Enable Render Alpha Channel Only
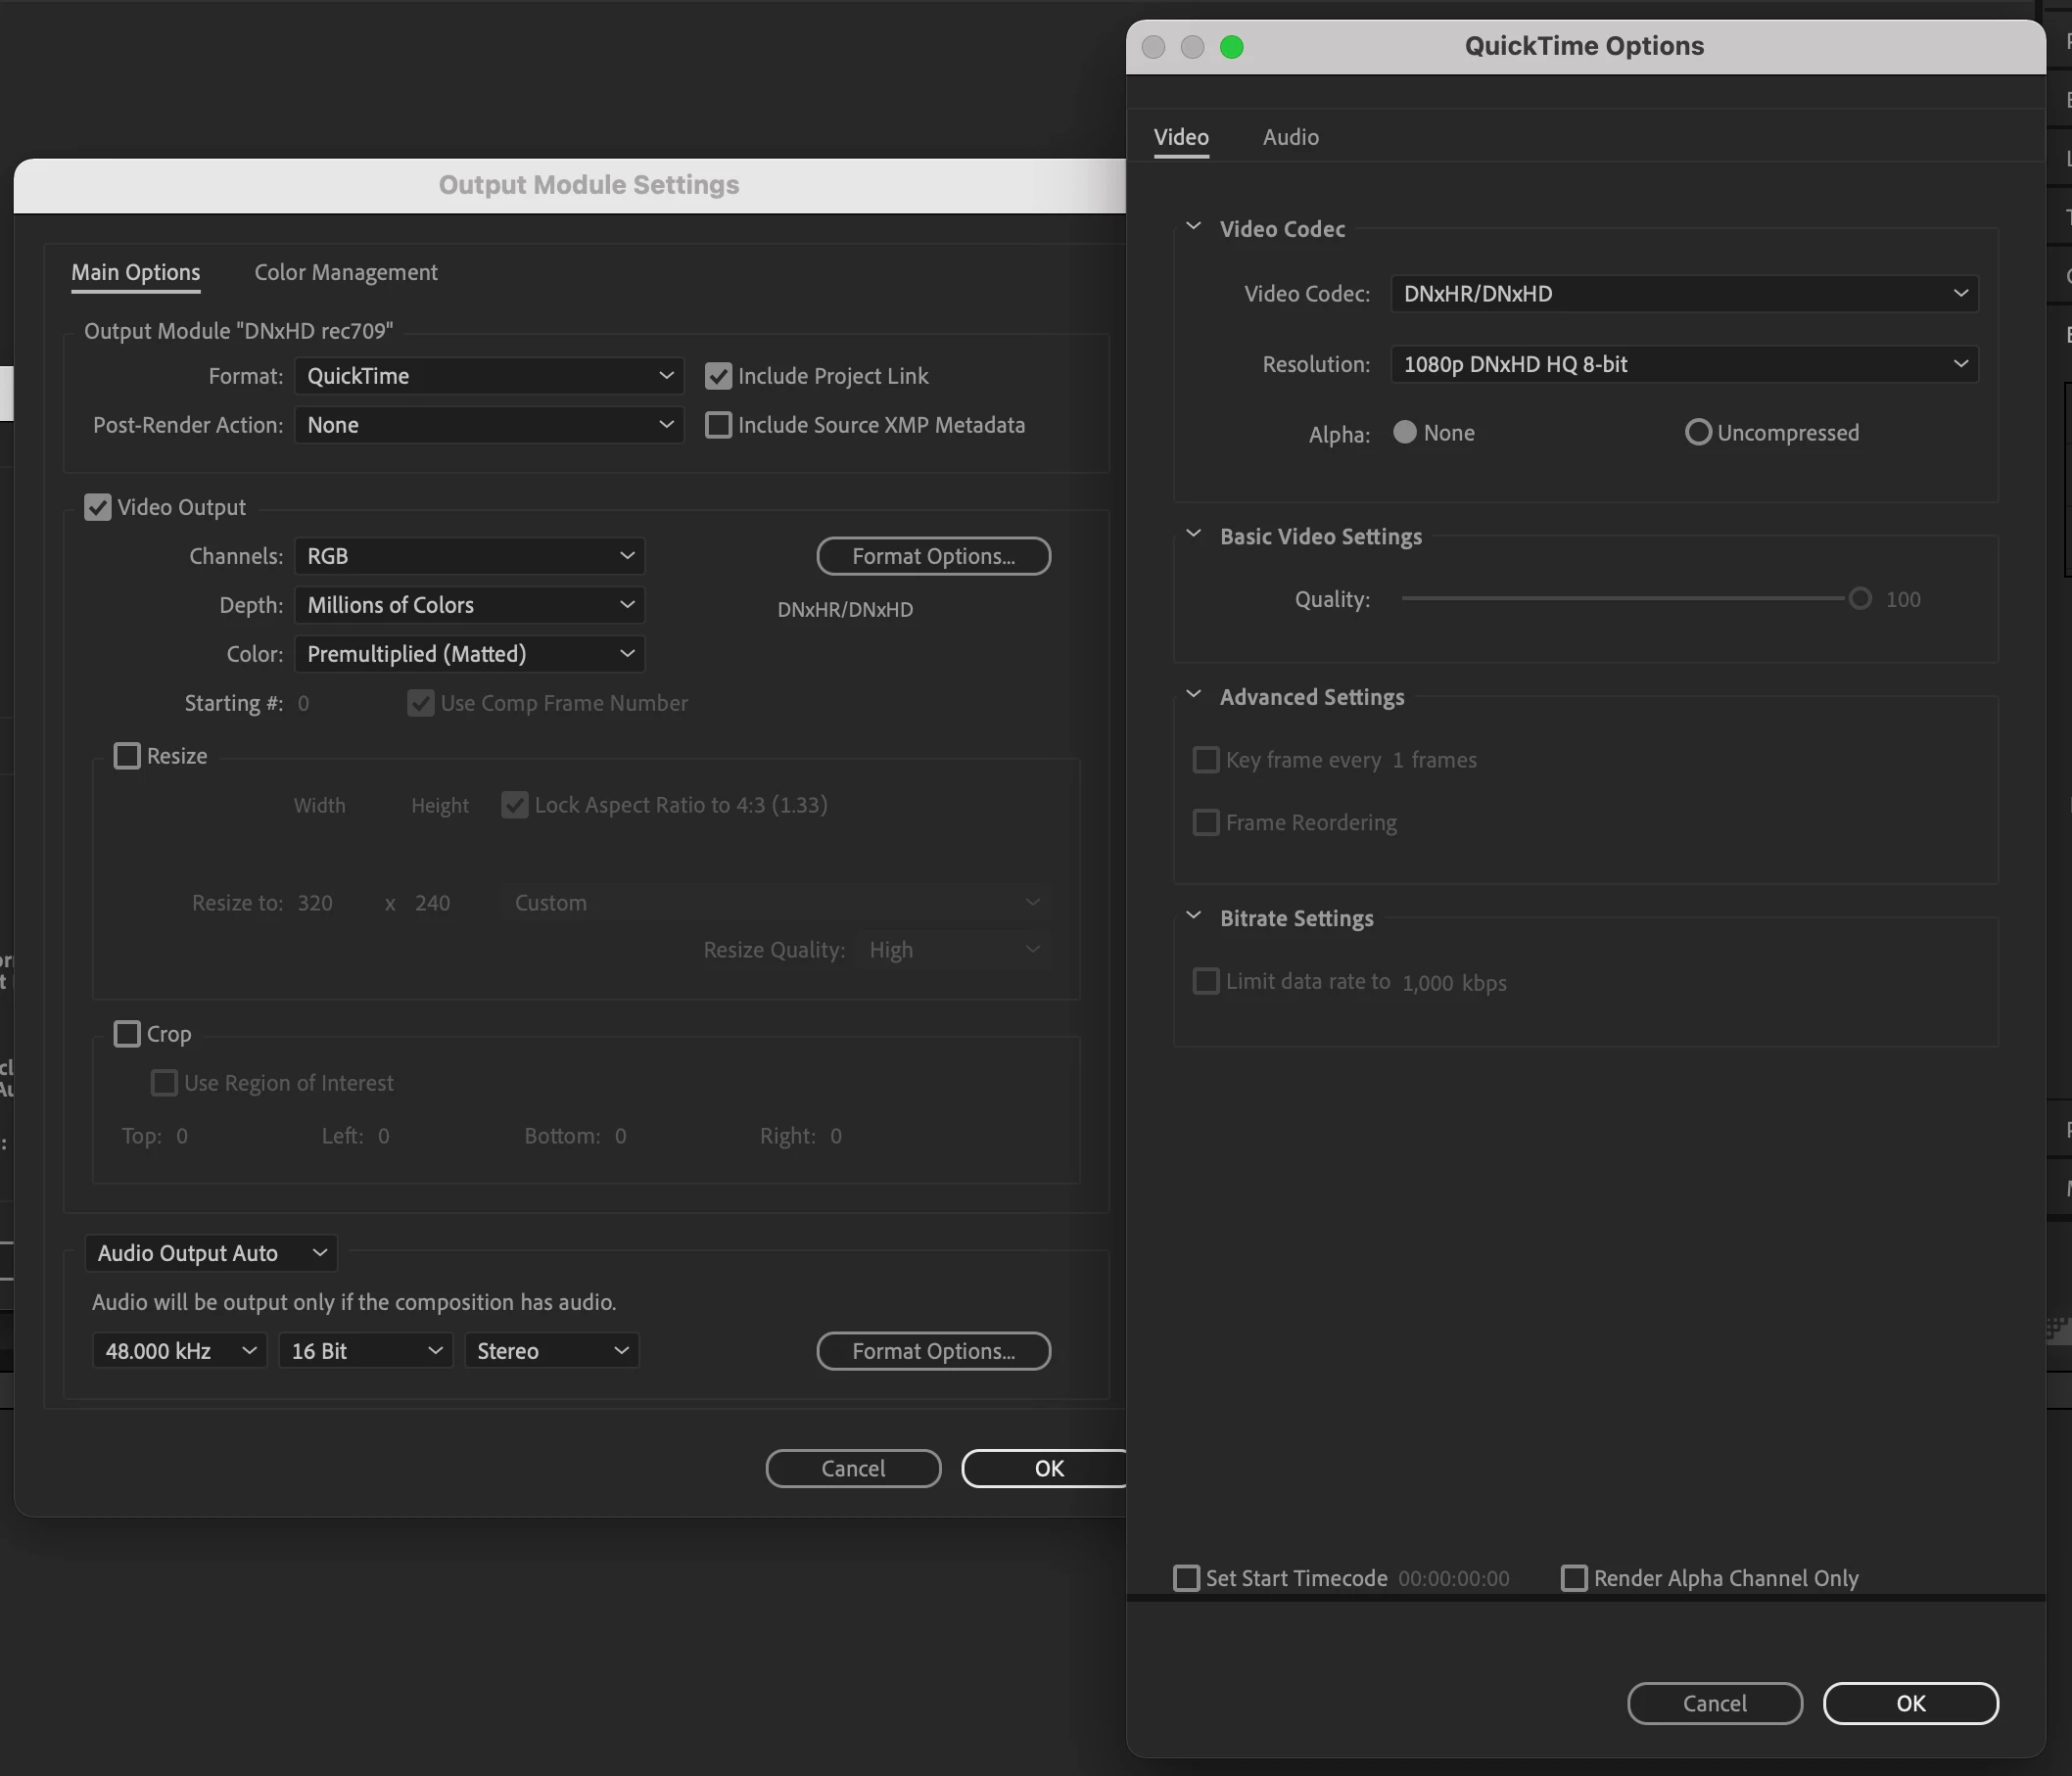2072x1776 pixels. [x=1574, y=1578]
